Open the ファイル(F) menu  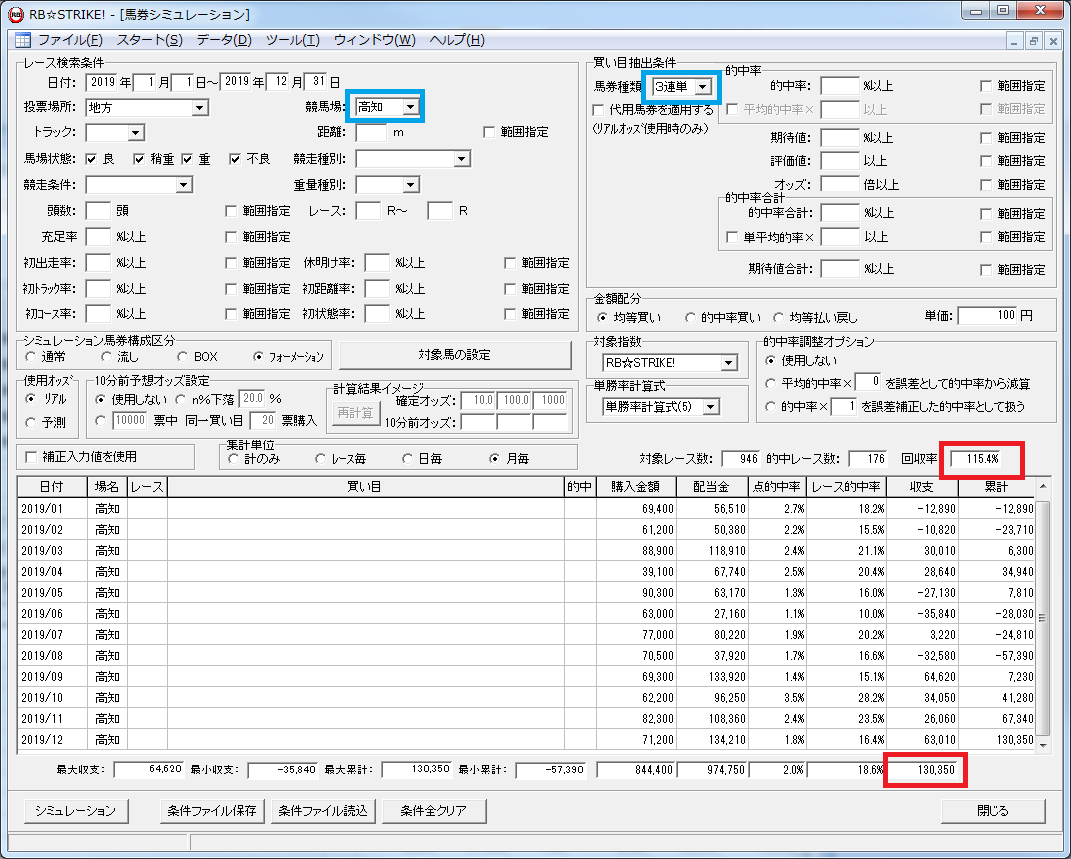(x=70, y=40)
